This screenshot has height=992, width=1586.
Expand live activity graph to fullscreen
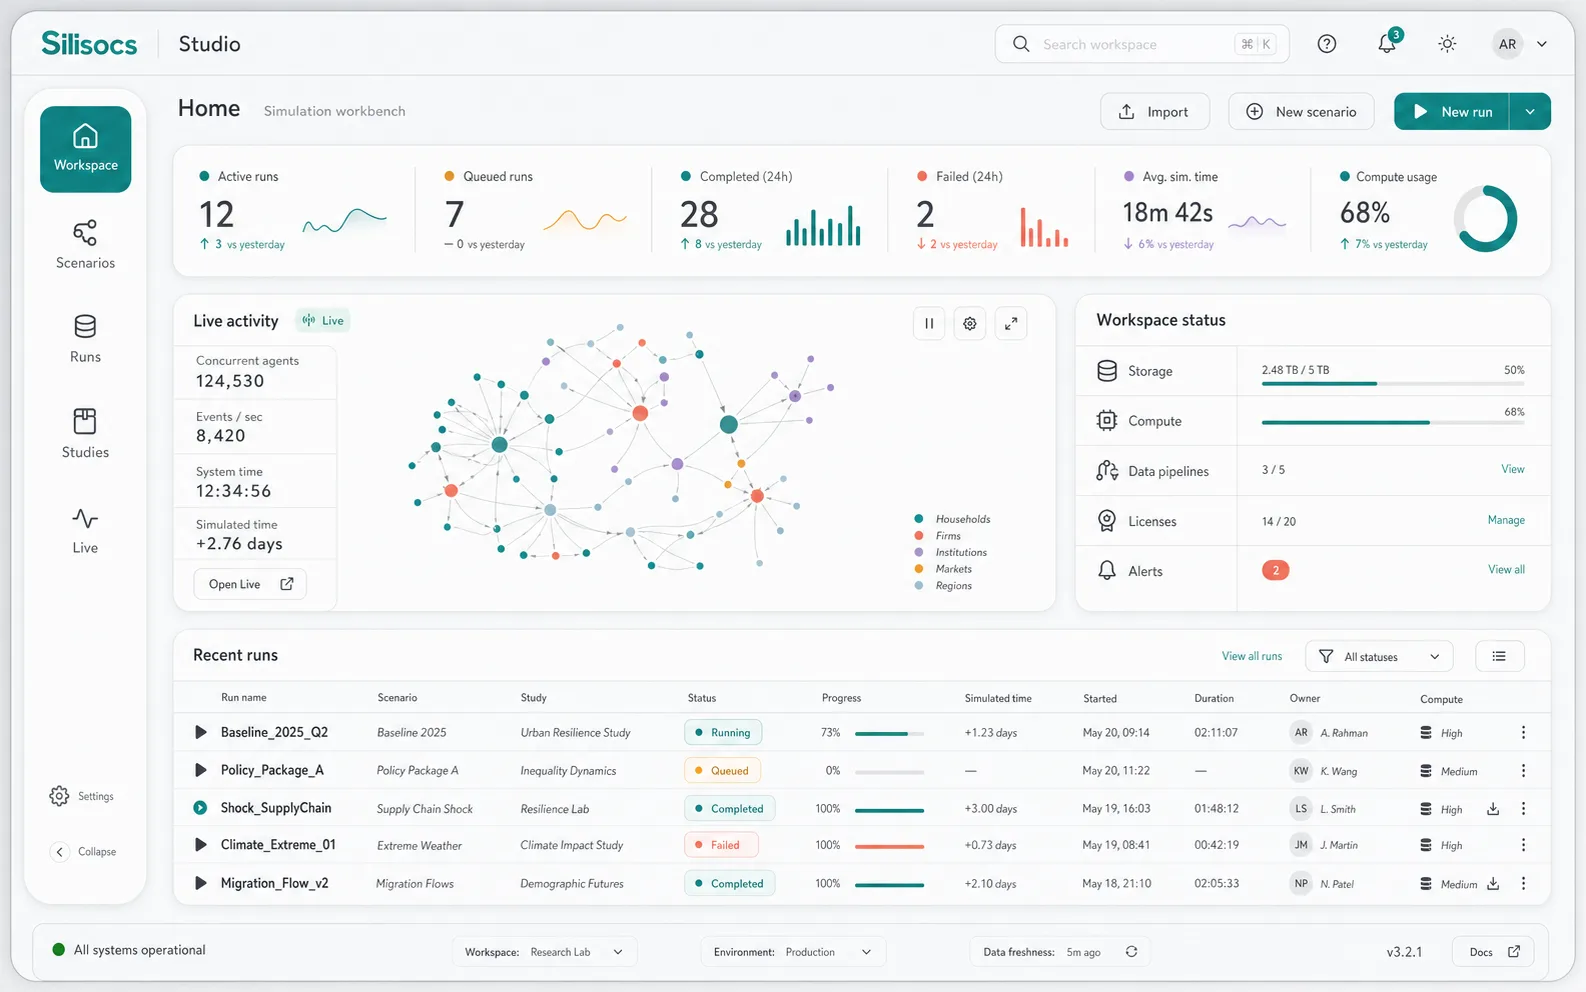(1011, 323)
